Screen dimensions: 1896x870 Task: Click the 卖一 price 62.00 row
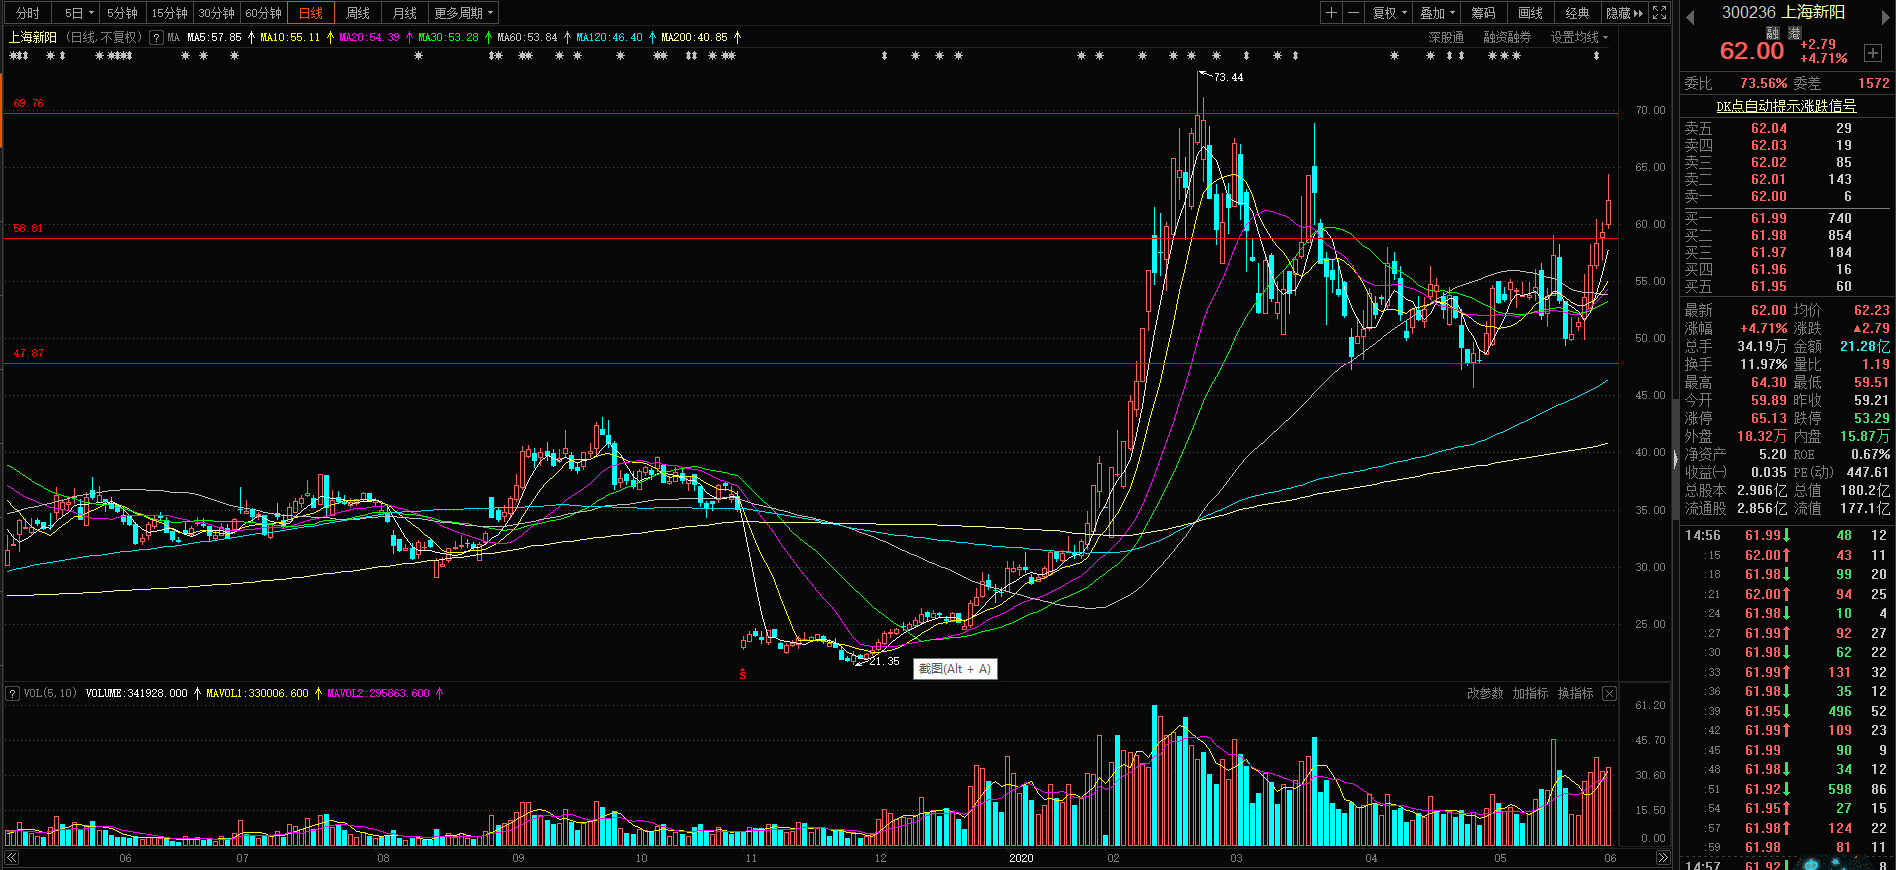1787,196
